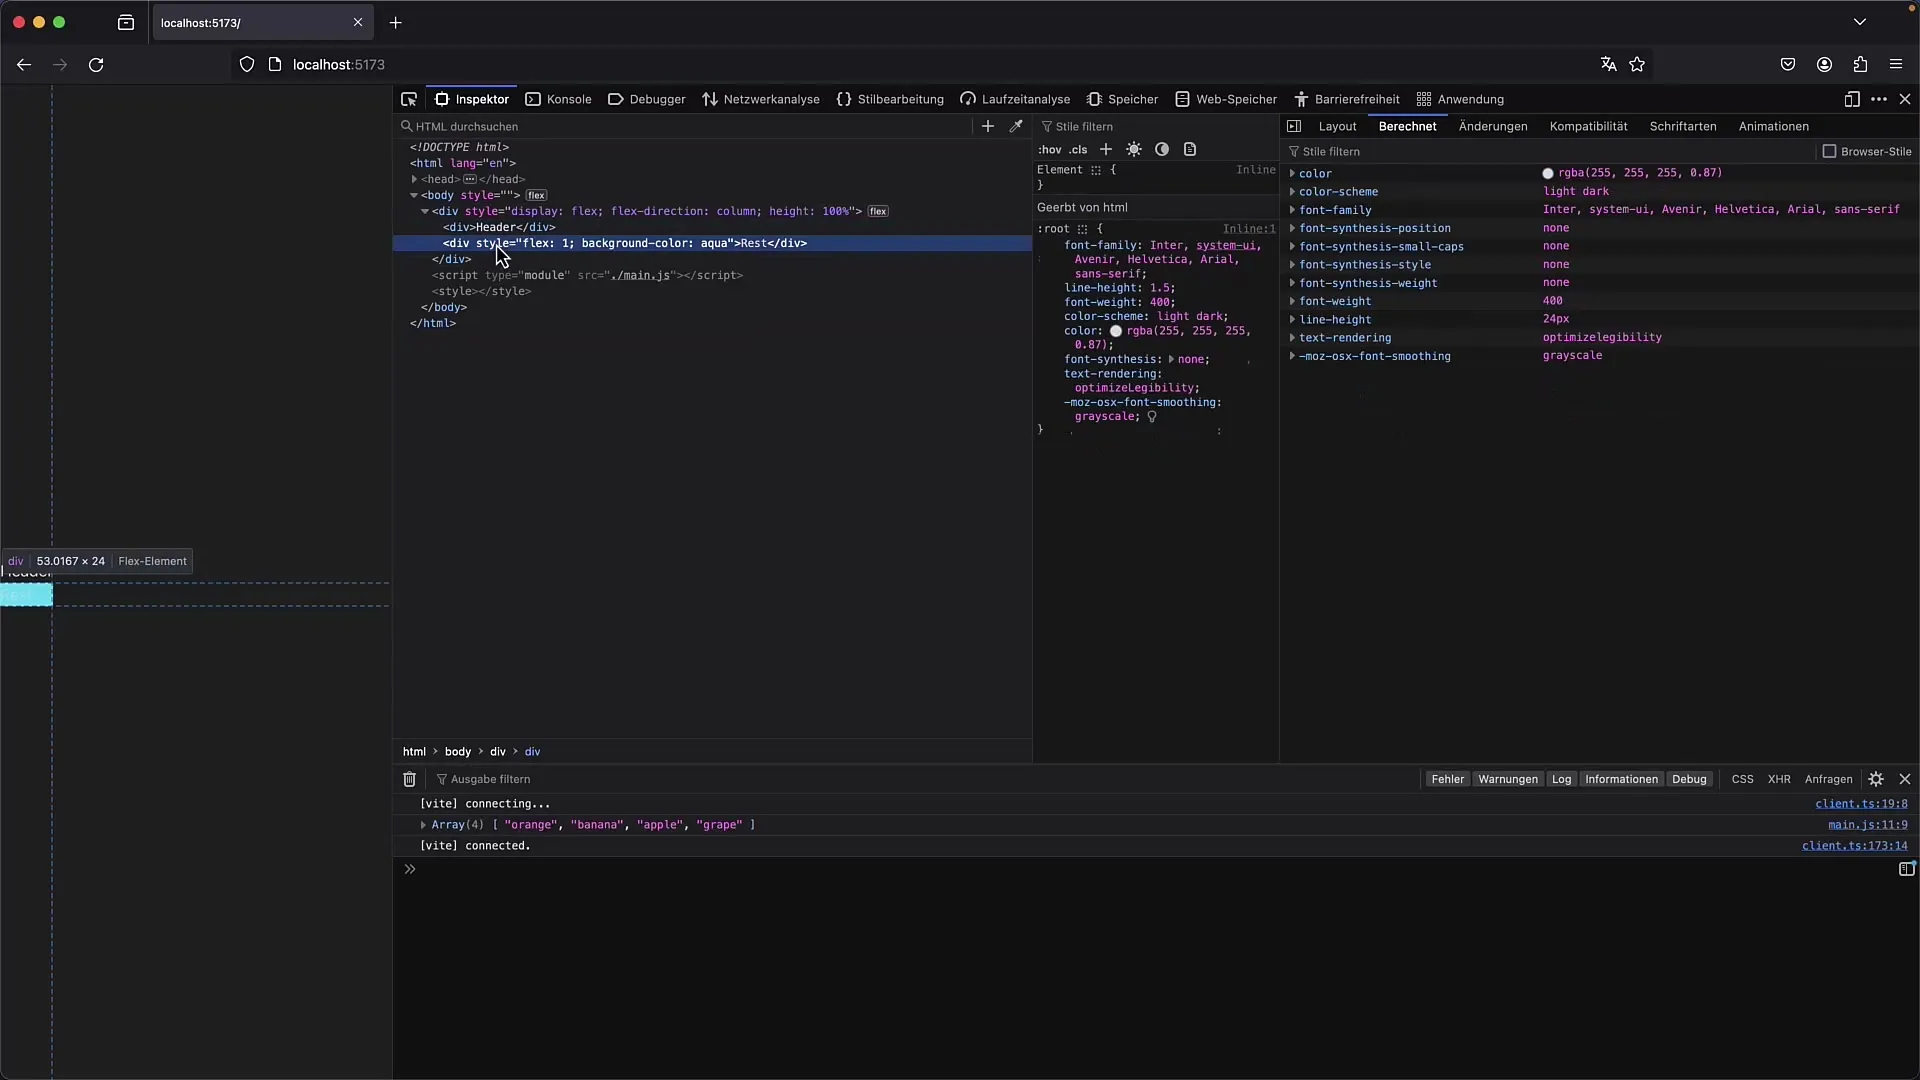This screenshot has width=1920, height=1080.
Task: Add new HTML node with plus icon
Action: tap(988, 126)
